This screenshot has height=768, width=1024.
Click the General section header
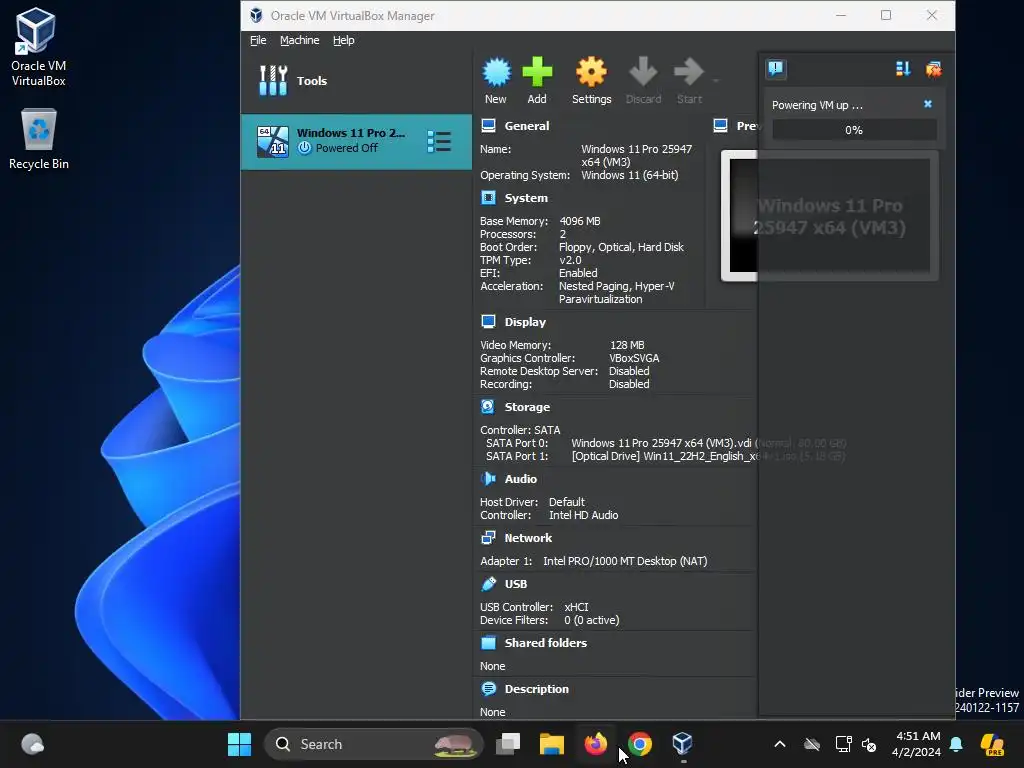tap(526, 126)
